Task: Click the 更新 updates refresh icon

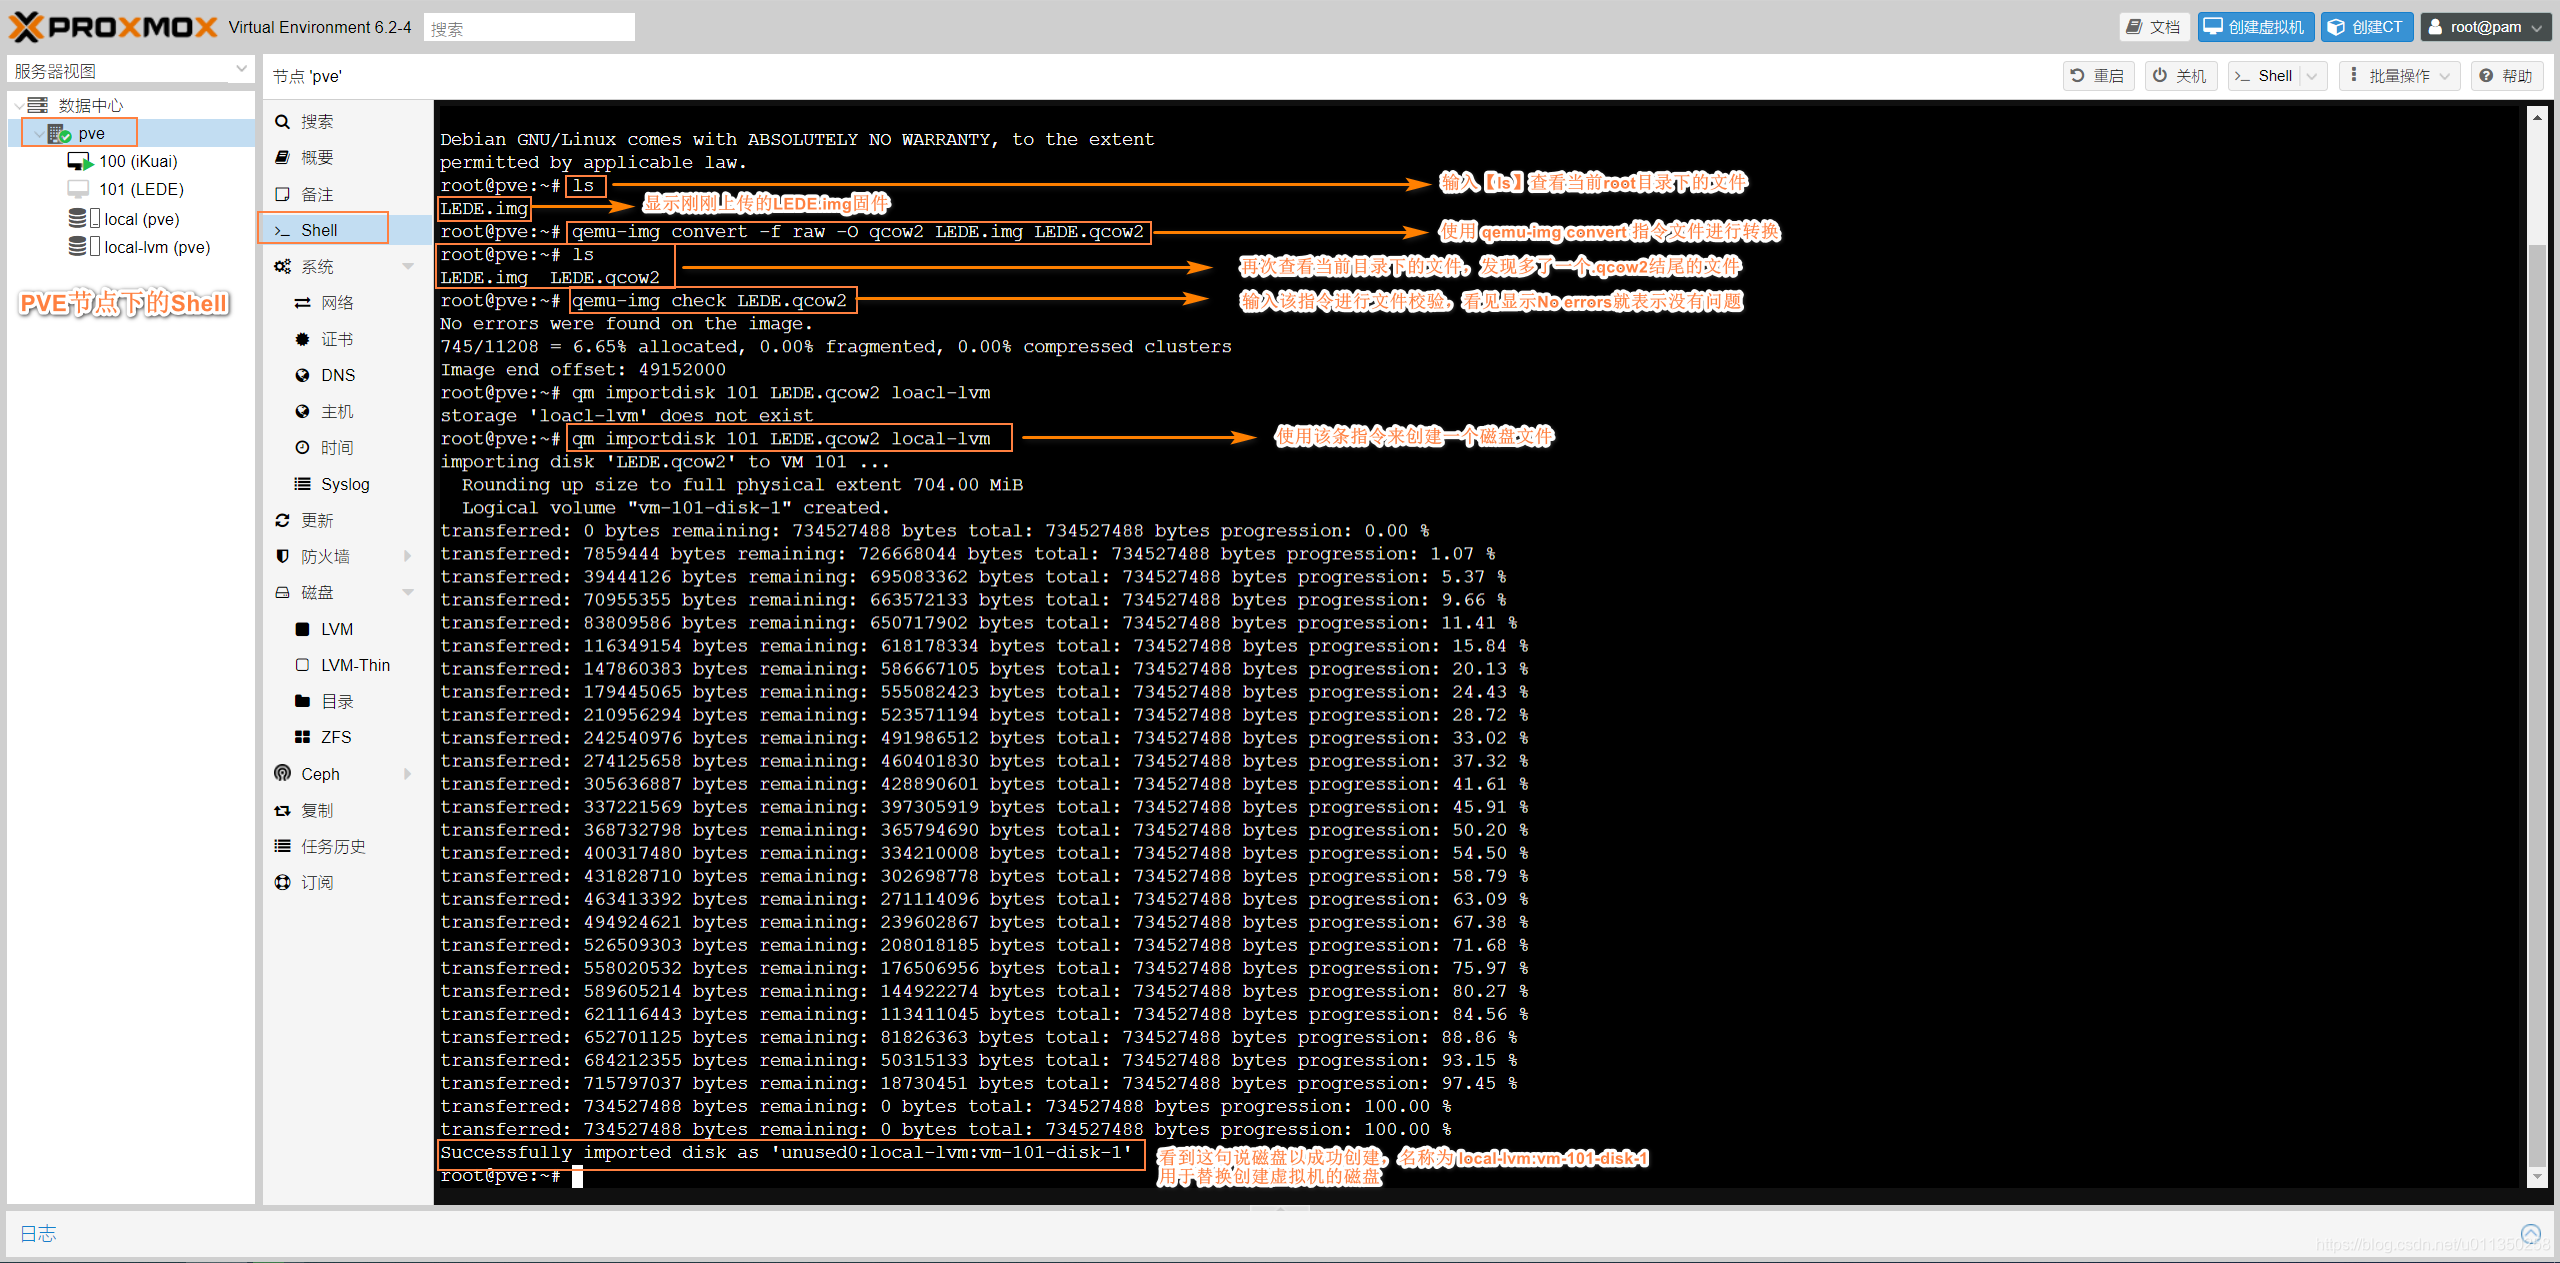Action: (283, 520)
